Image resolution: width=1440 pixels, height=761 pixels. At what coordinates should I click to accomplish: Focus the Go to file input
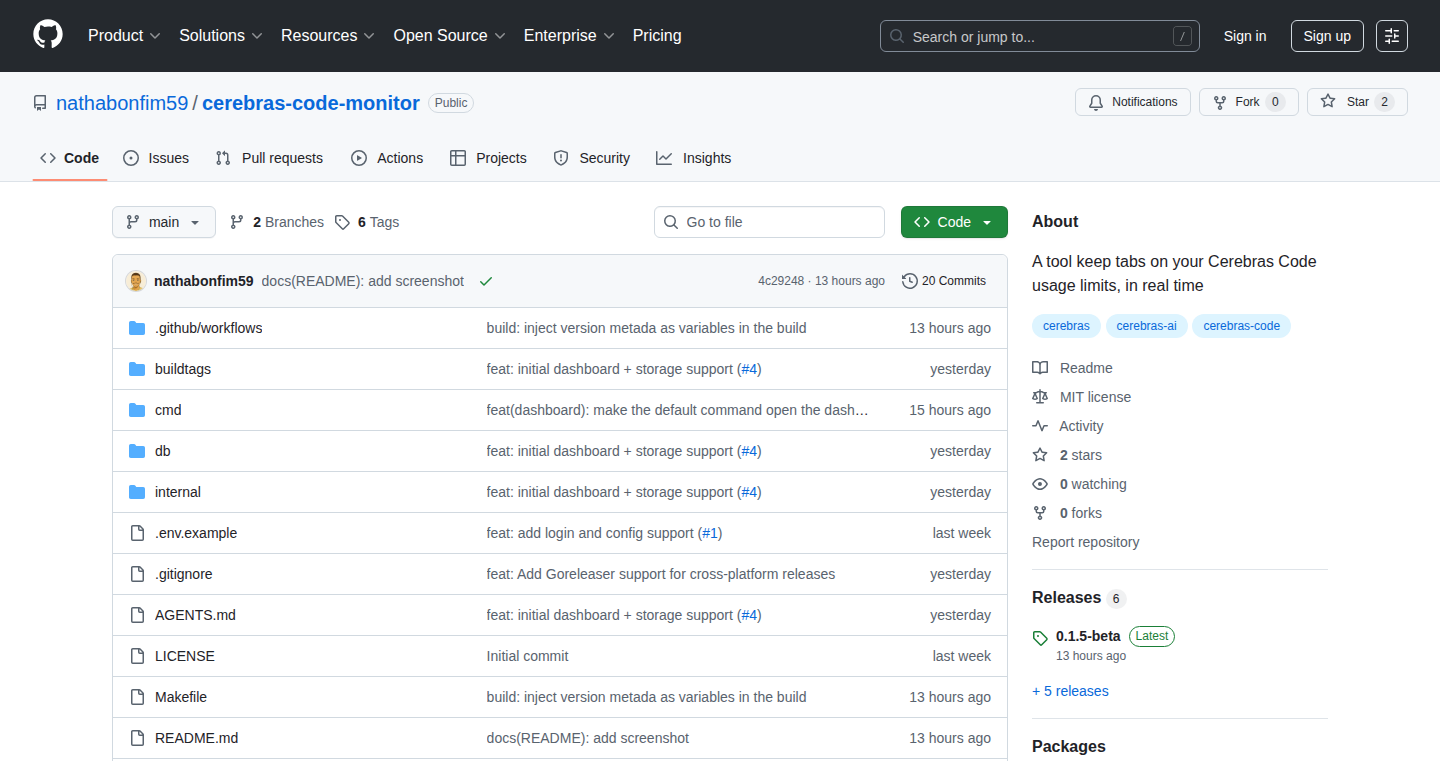[x=769, y=222]
